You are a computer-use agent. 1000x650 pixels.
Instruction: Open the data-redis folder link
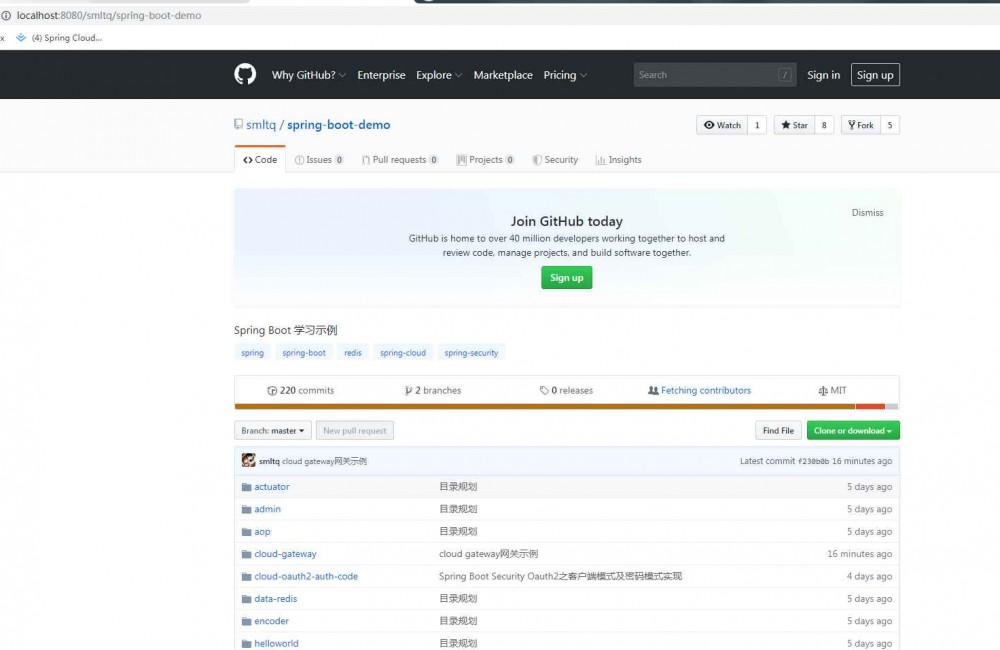point(275,598)
